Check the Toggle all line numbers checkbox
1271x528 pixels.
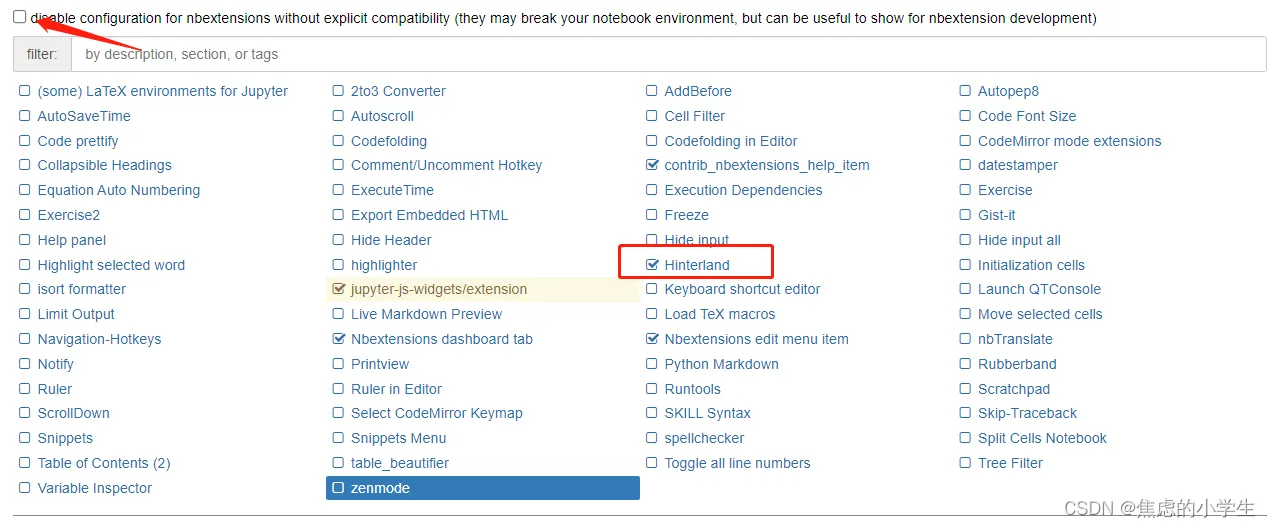(x=652, y=463)
